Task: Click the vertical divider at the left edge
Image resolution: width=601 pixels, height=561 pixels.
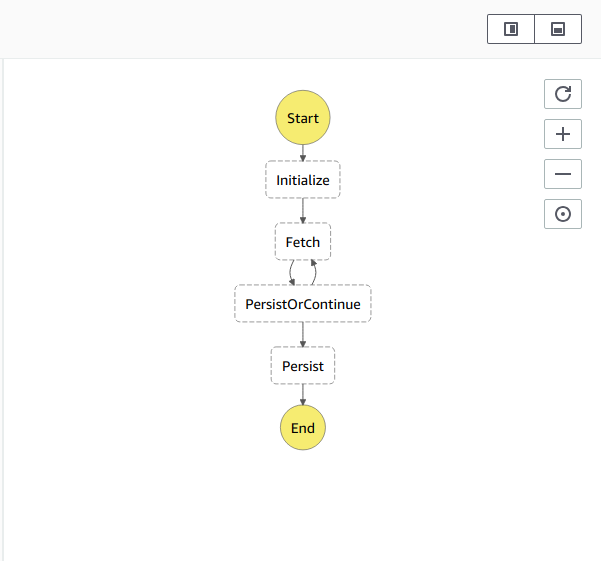Action: point(3,300)
